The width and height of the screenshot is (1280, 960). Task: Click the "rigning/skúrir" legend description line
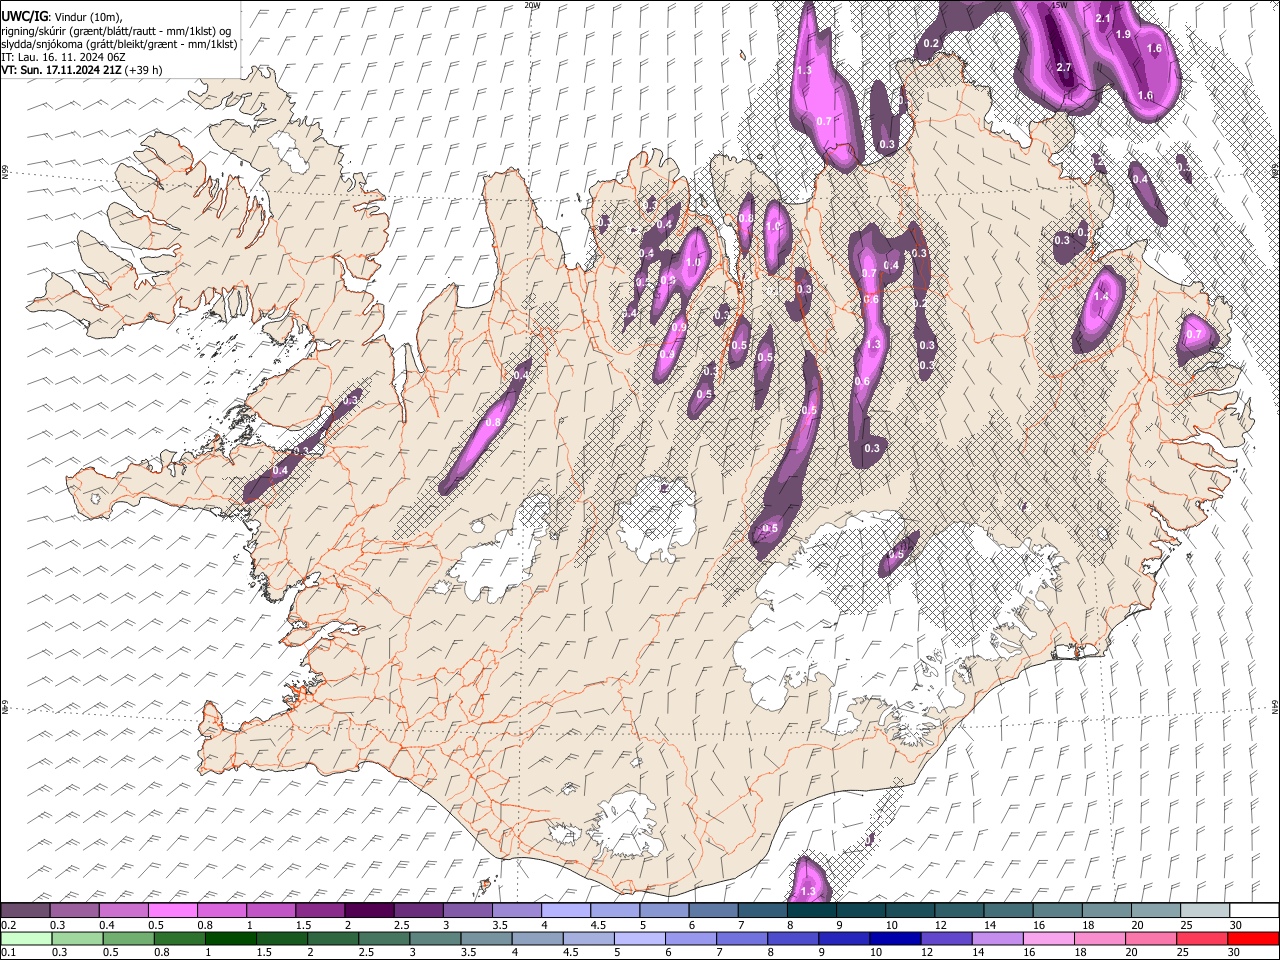click(x=118, y=31)
